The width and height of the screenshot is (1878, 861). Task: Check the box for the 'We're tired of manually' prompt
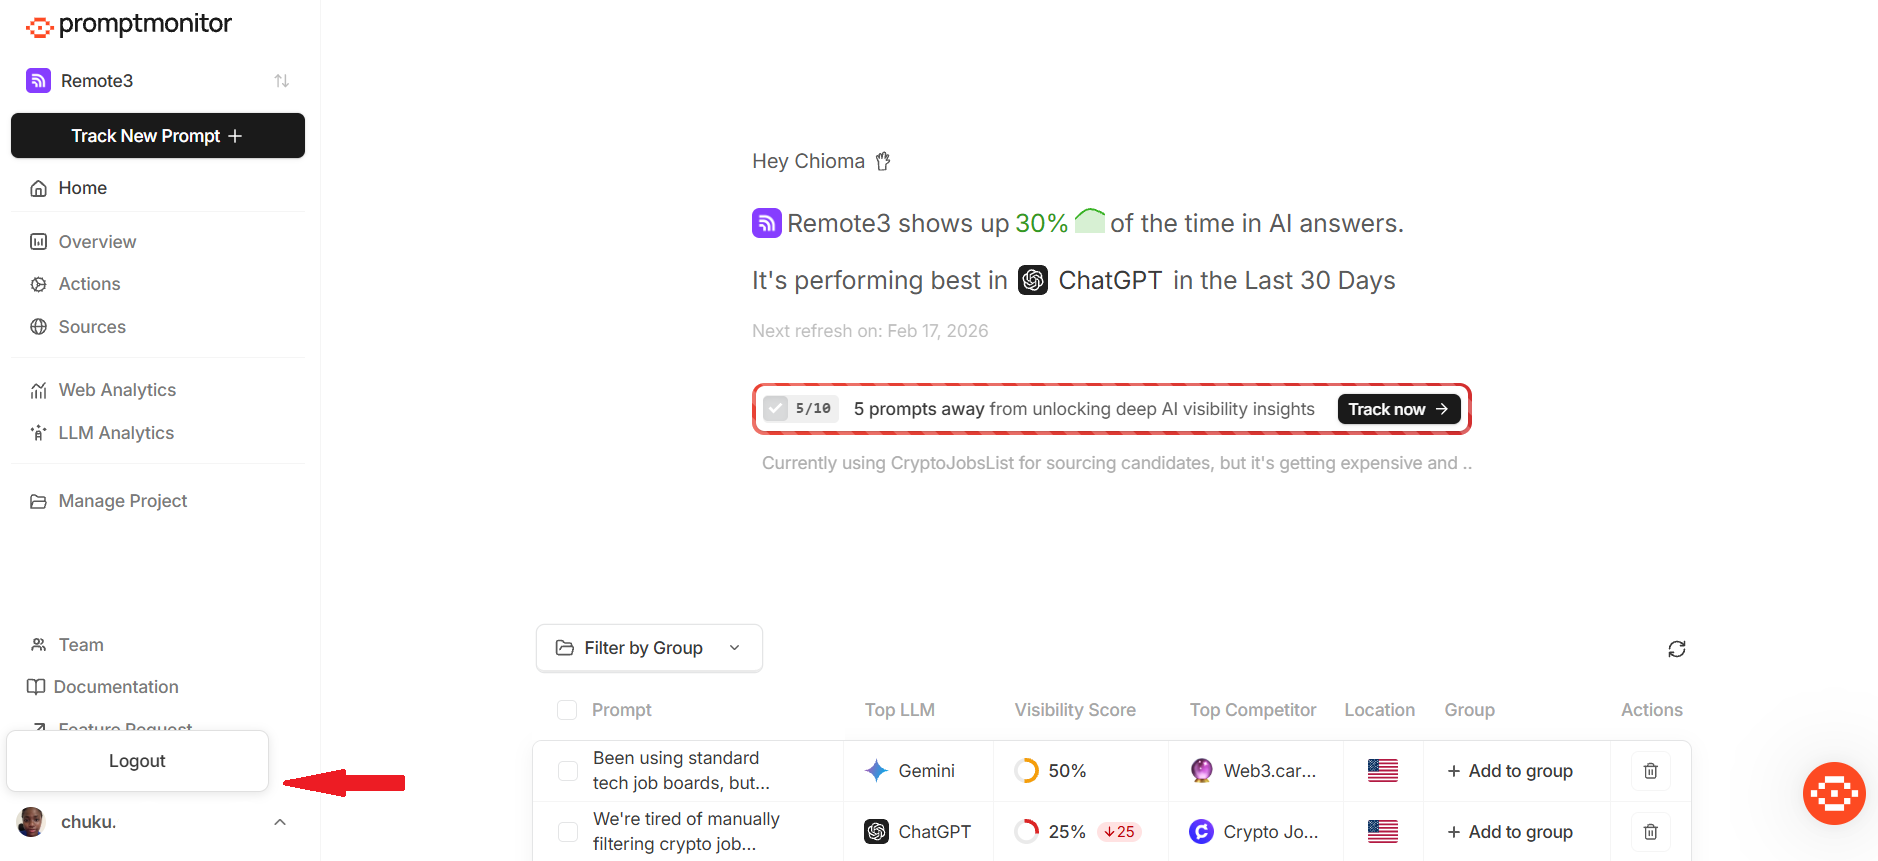(x=568, y=832)
